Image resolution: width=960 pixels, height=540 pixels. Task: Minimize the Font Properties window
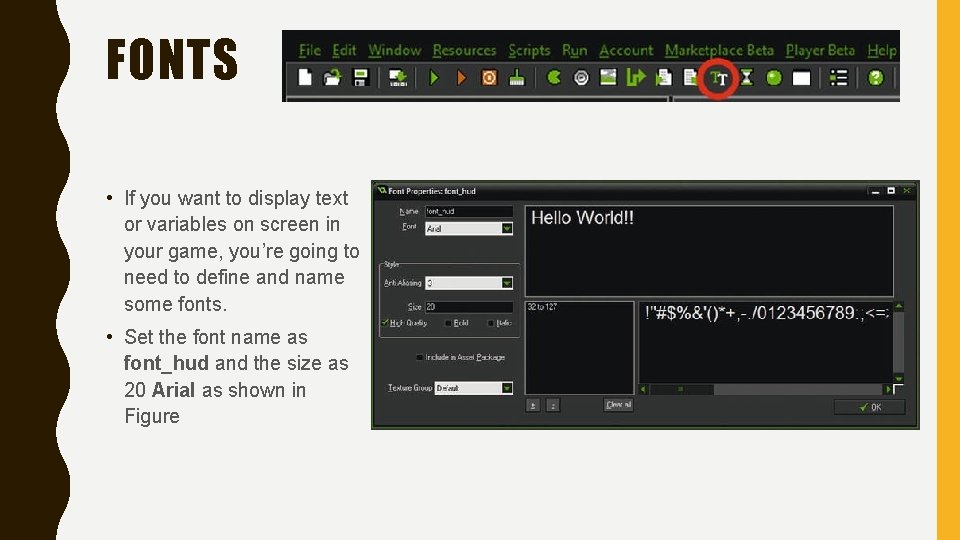(876, 192)
